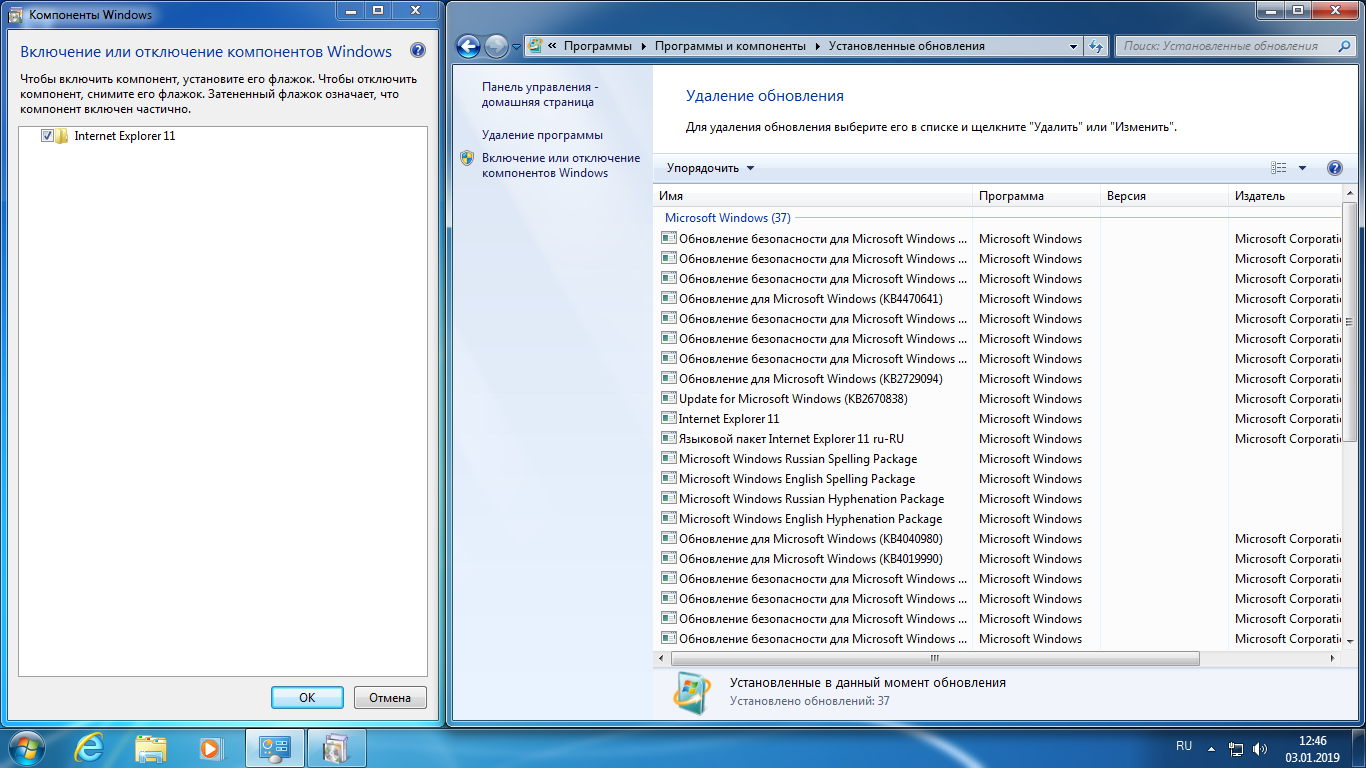
Task: Open help icon in Windows Components dialog
Action: coord(418,51)
